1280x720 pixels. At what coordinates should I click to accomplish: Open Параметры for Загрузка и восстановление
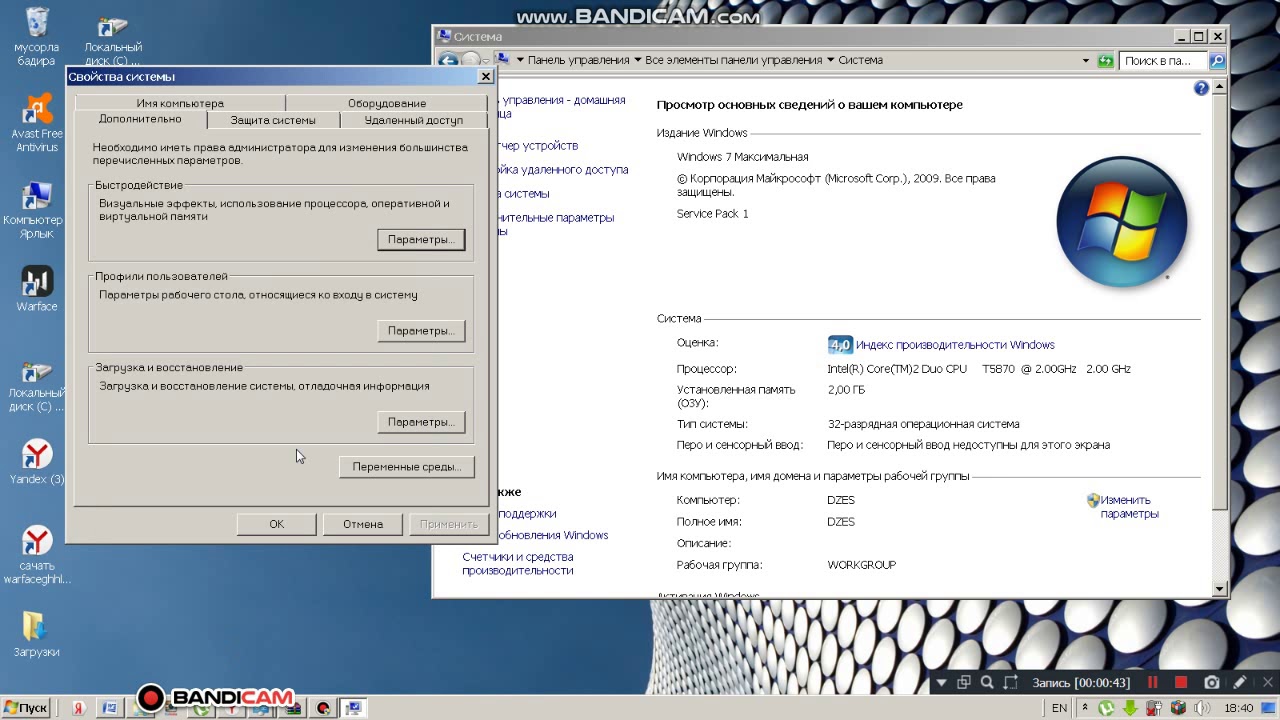coord(421,422)
